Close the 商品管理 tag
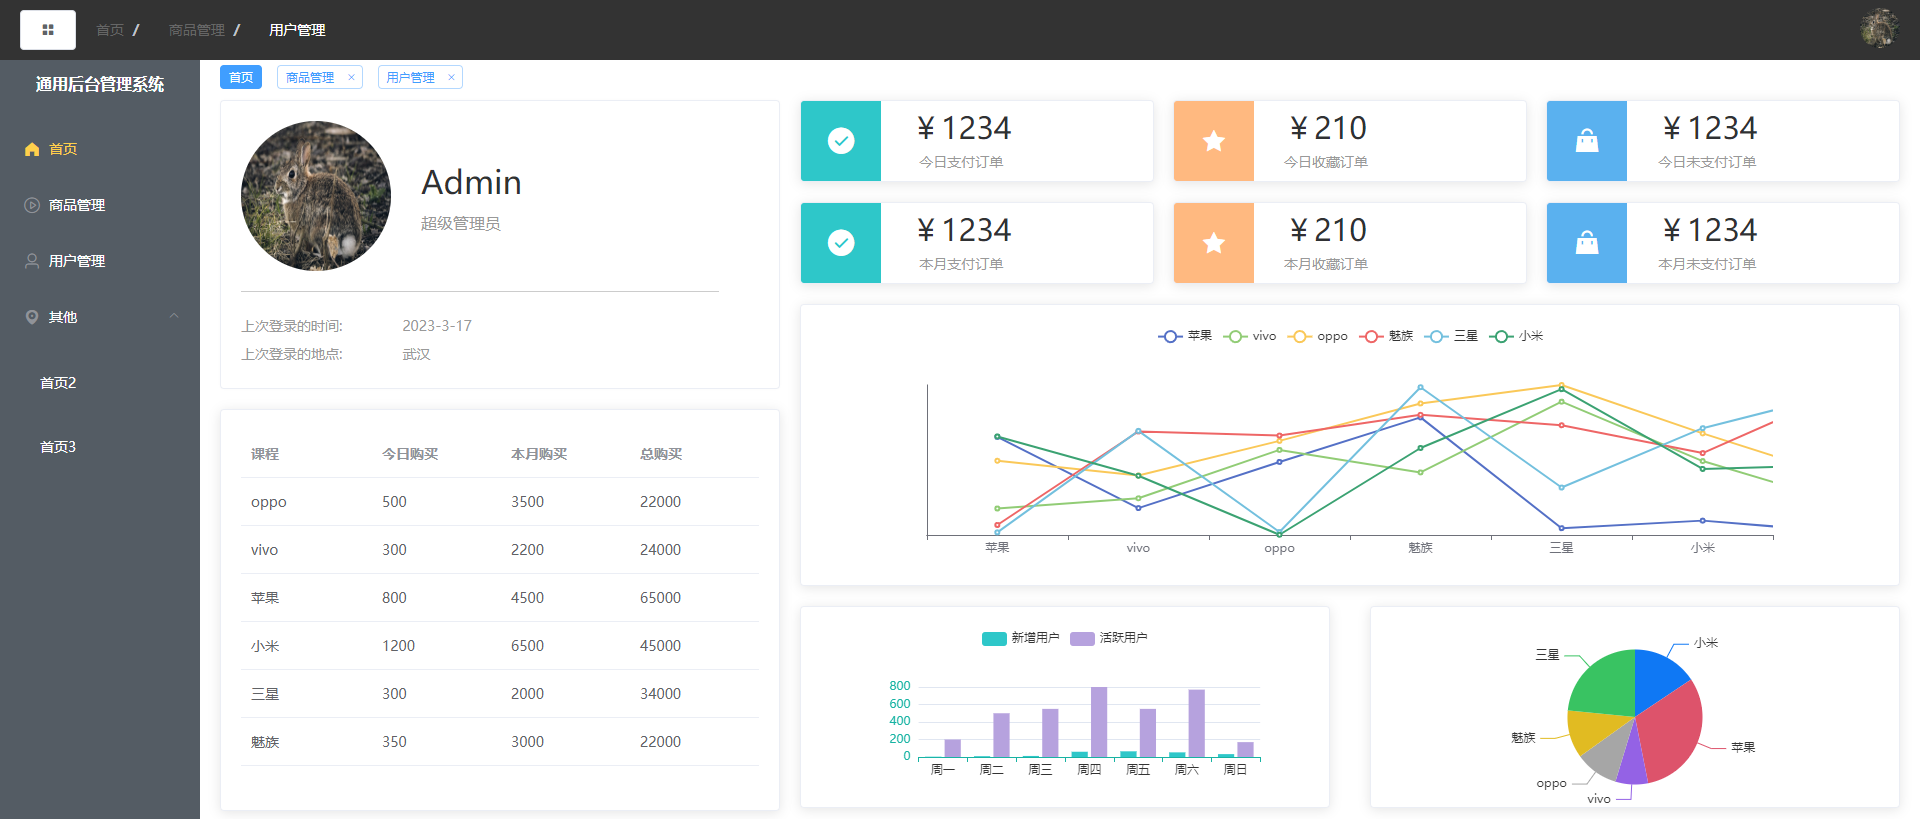1920x819 pixels. 351,77
